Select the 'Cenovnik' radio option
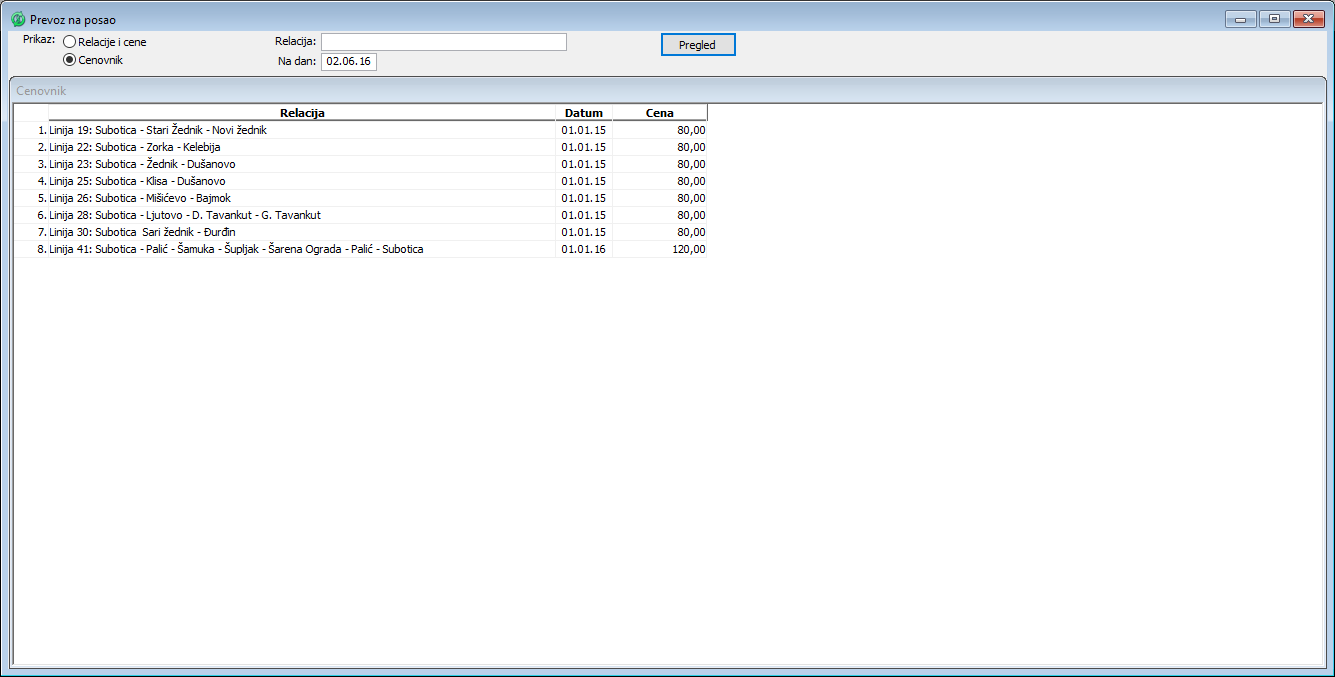The height and width of the screenshot is (677, 1335). point(70,60)
